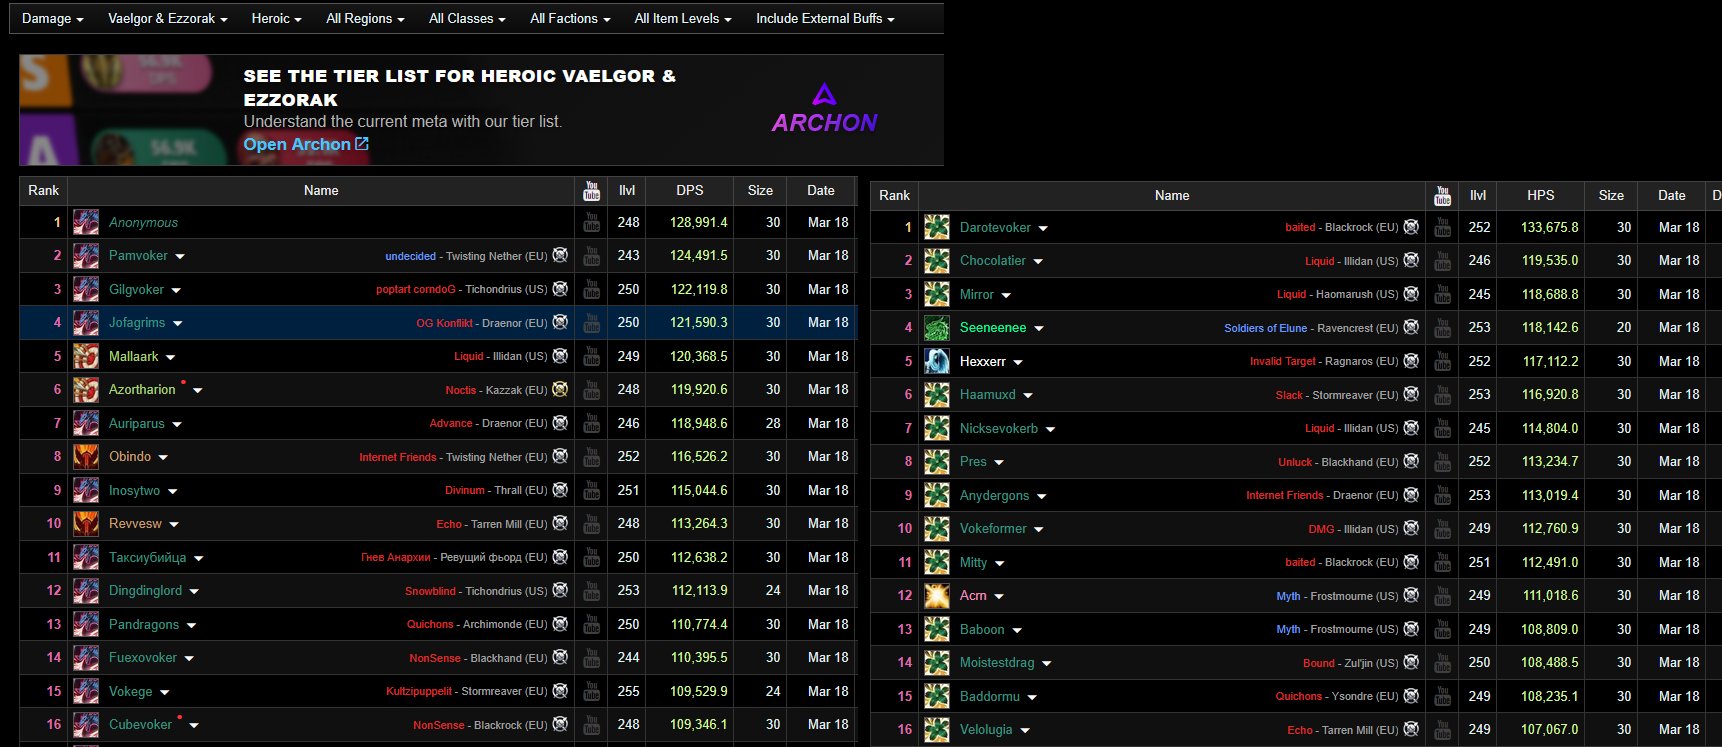Expand the All Classes filter
The width and height of the screenshot is (1722, 747).
click(x=467, y=19)
